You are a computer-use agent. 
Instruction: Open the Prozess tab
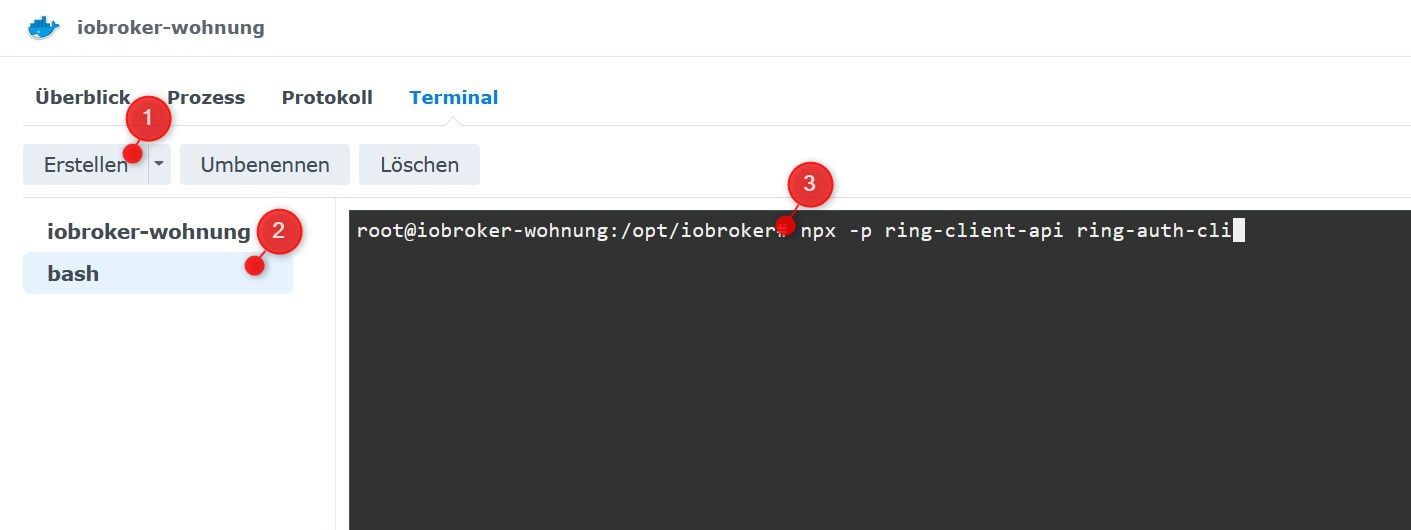(206, 98)
